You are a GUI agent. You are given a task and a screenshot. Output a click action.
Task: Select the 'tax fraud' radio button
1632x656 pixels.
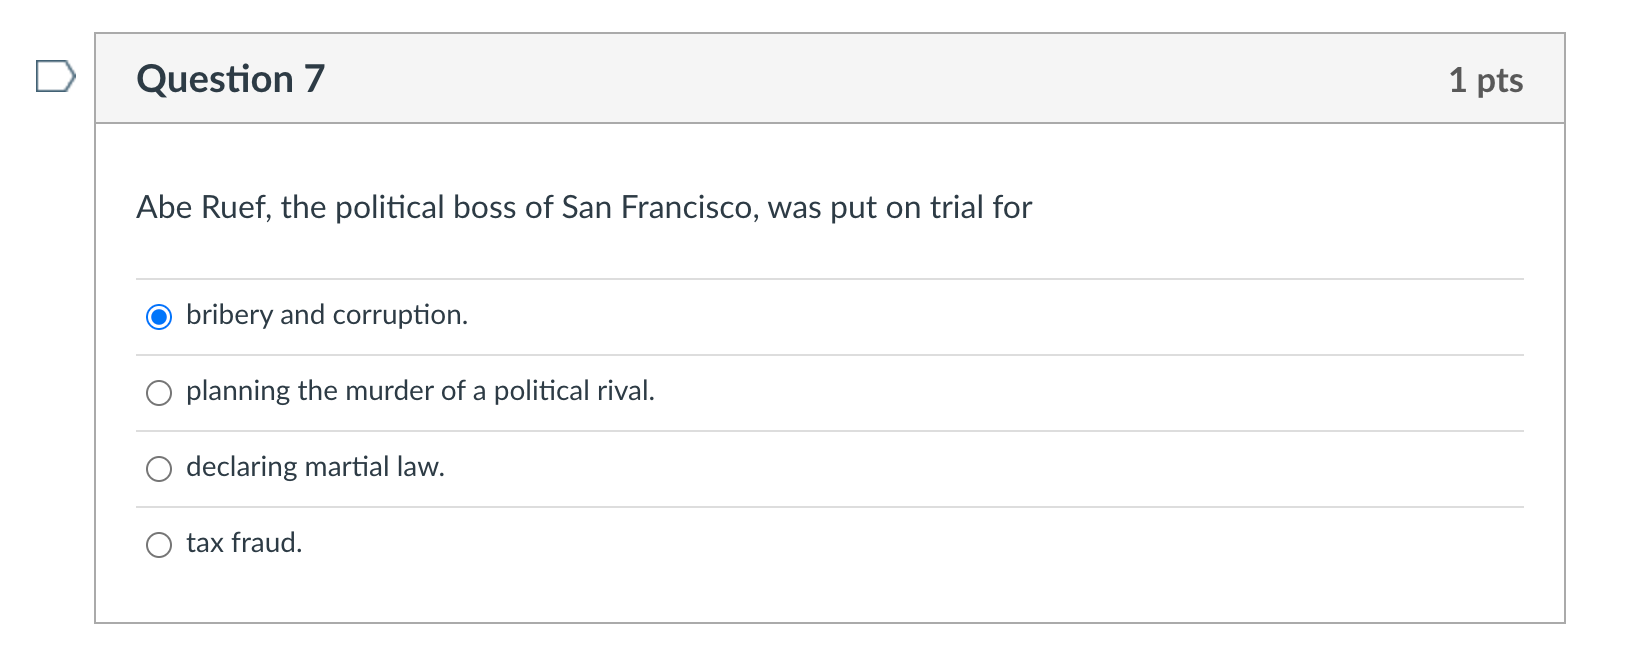[x=159, y=545]
